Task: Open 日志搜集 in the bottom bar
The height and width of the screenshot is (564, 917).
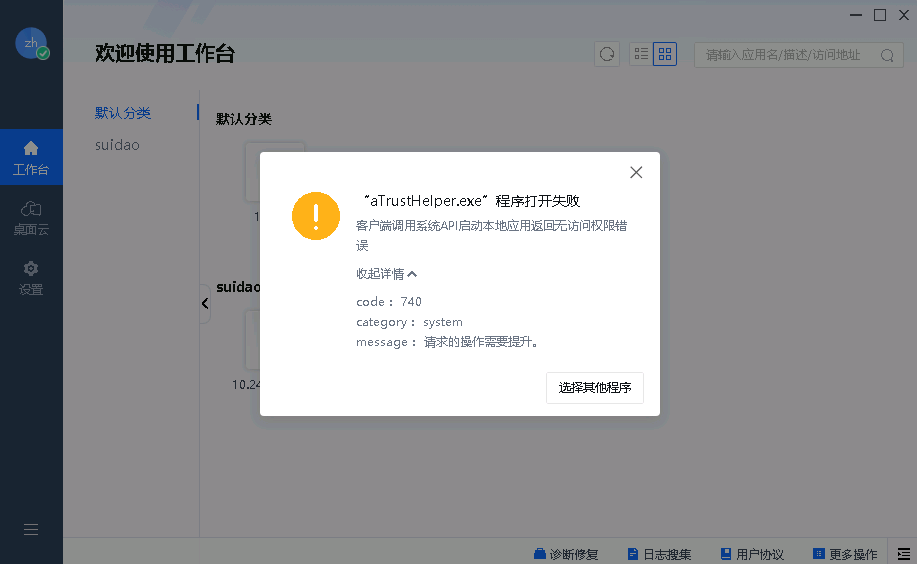Action: click(659, 554)
